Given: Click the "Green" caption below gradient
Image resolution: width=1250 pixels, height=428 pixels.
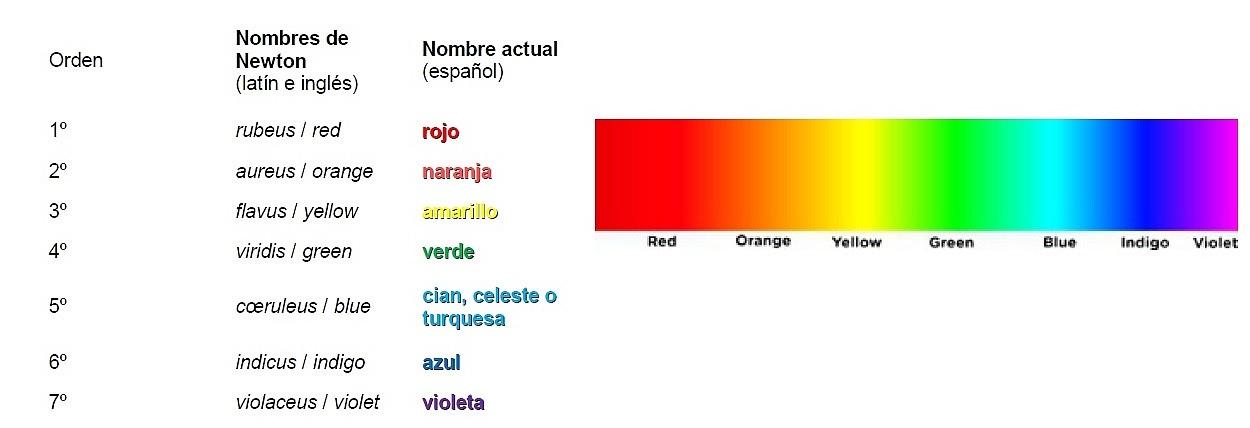Looking at the screenshot, I should (x=951, y=242).
